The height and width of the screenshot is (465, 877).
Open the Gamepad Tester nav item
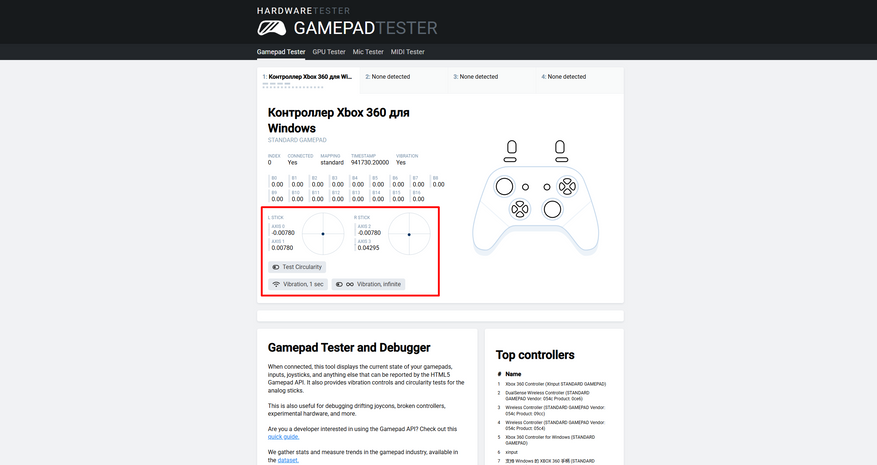tap(281, 51)
